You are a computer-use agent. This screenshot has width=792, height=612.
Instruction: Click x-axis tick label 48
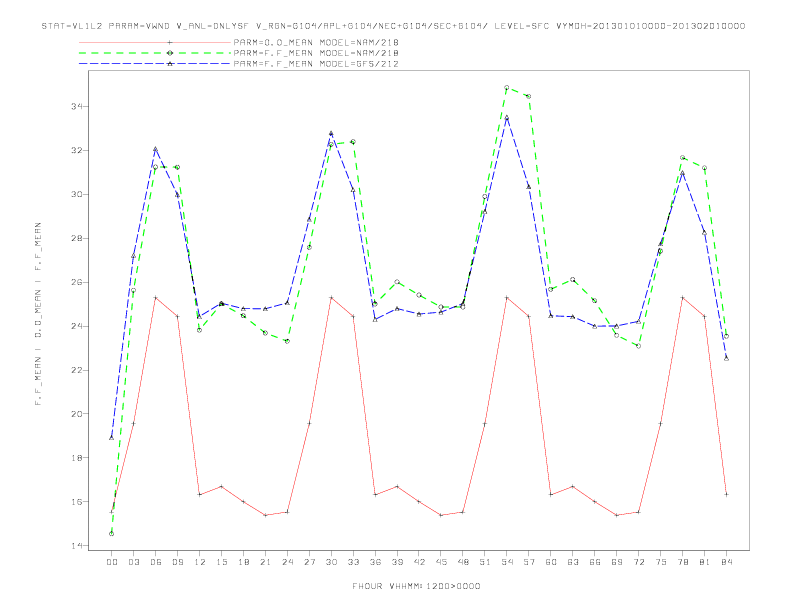(x=463, y=562)
